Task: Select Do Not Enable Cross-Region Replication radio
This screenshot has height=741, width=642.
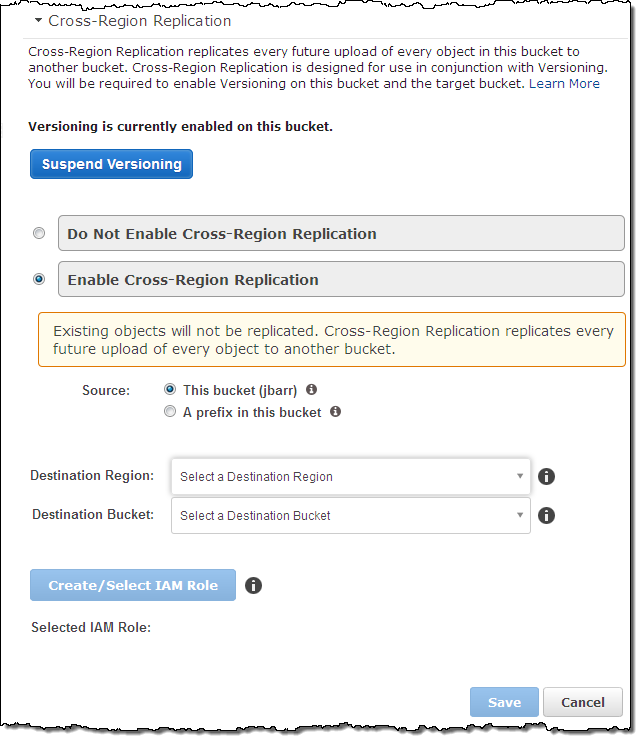Action: coord(39,234)
